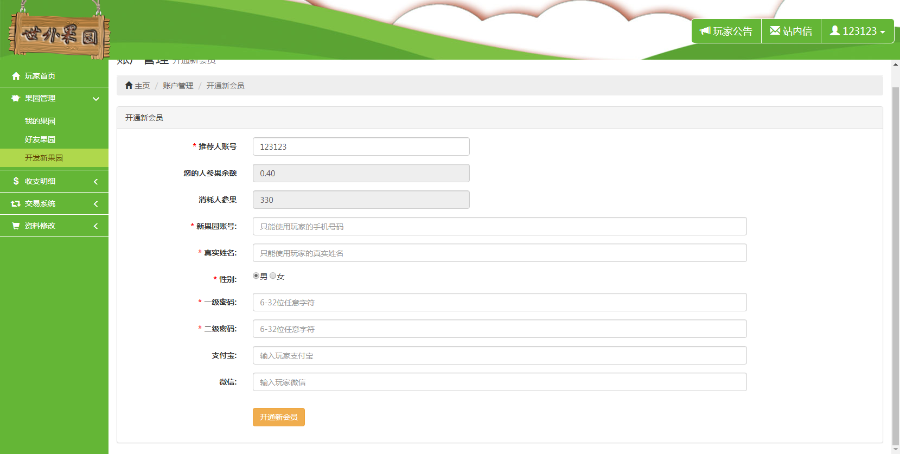Screen dimensions: 900x454
Task: Click the envelope icon for 站内信
Action: point(775,31)
